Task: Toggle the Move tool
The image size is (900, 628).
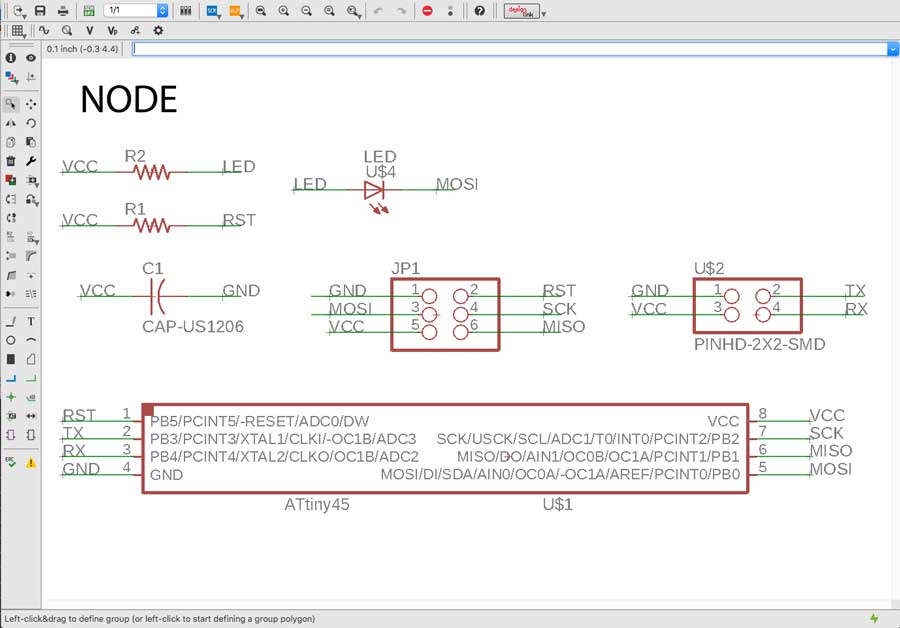Action: click(31, 103)
